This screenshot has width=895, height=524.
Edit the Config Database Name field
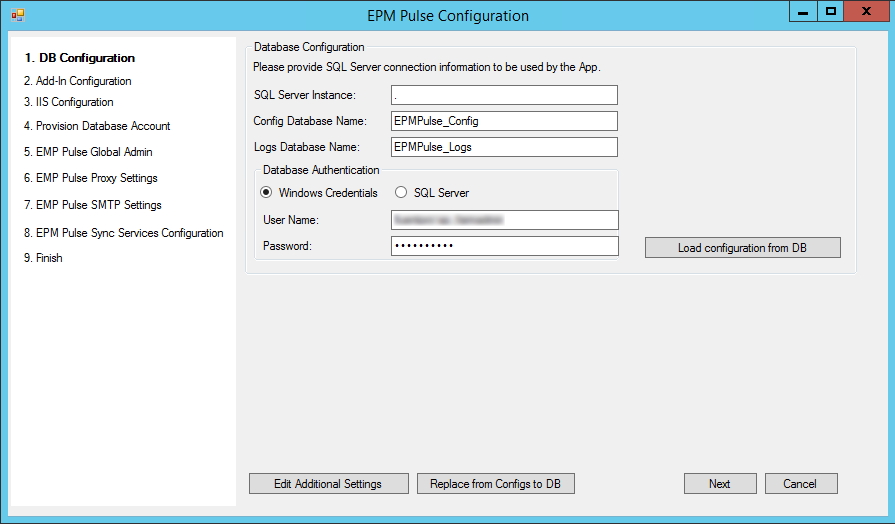coord(504,121)
